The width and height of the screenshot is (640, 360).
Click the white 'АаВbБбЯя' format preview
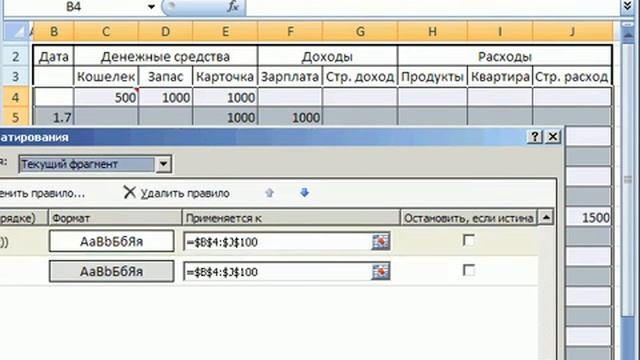111,241
